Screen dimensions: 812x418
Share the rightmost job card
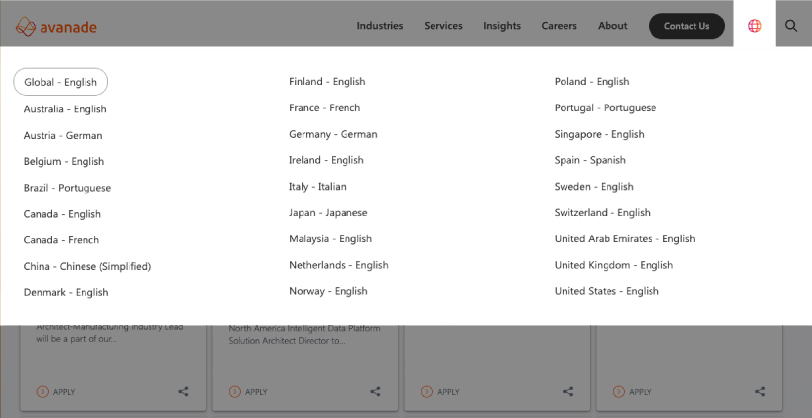point(760,392)
